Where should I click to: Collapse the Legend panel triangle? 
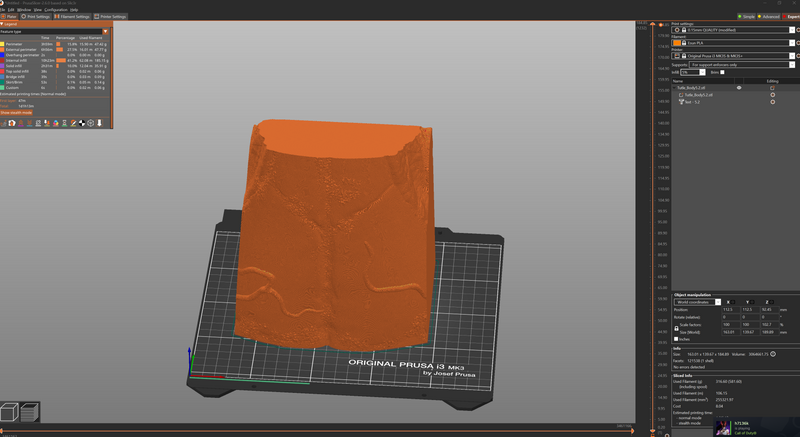tap(2, 24)
